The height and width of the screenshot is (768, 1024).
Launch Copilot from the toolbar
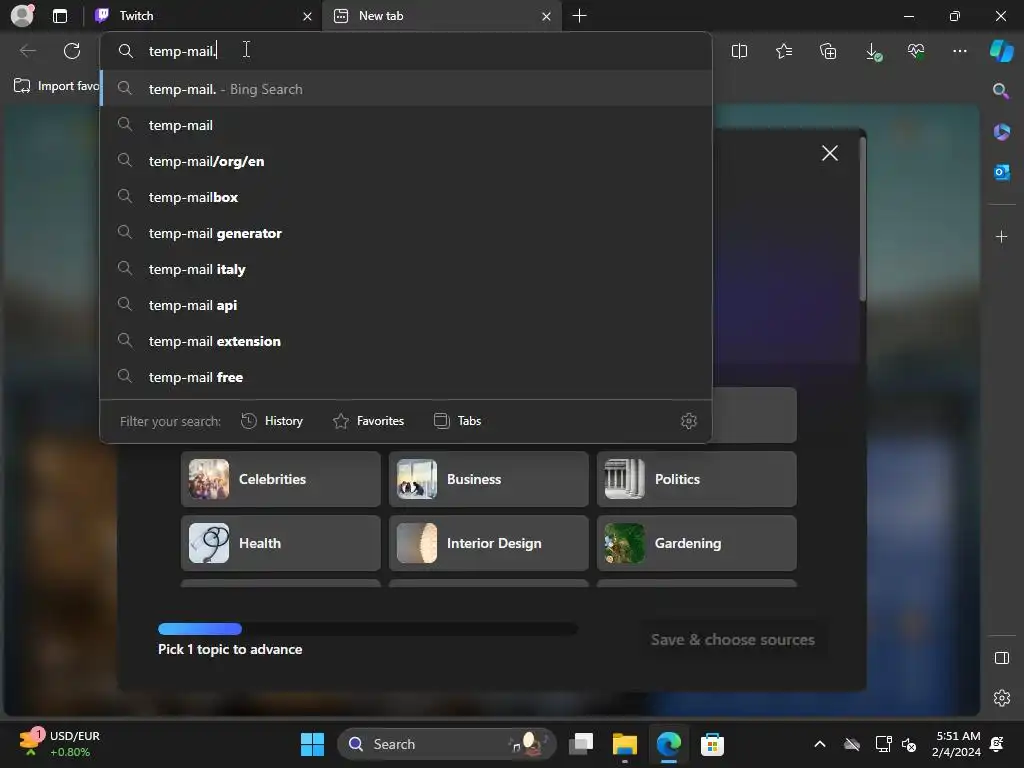pyautogui.click(x=1001, y=51)
